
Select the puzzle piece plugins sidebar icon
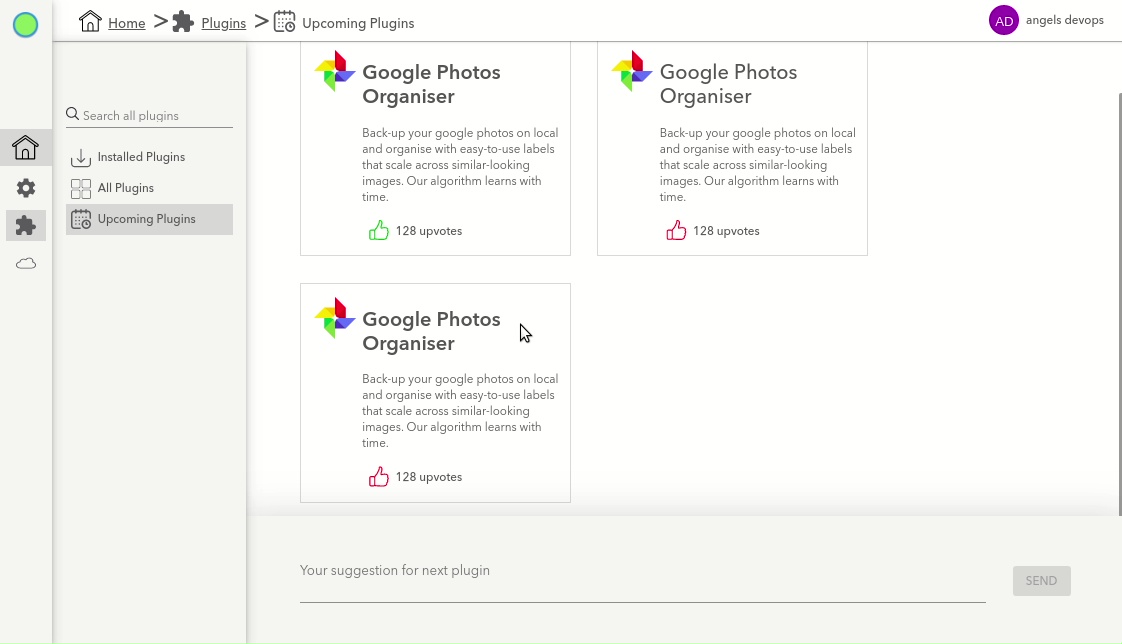(x=26, y=226)
